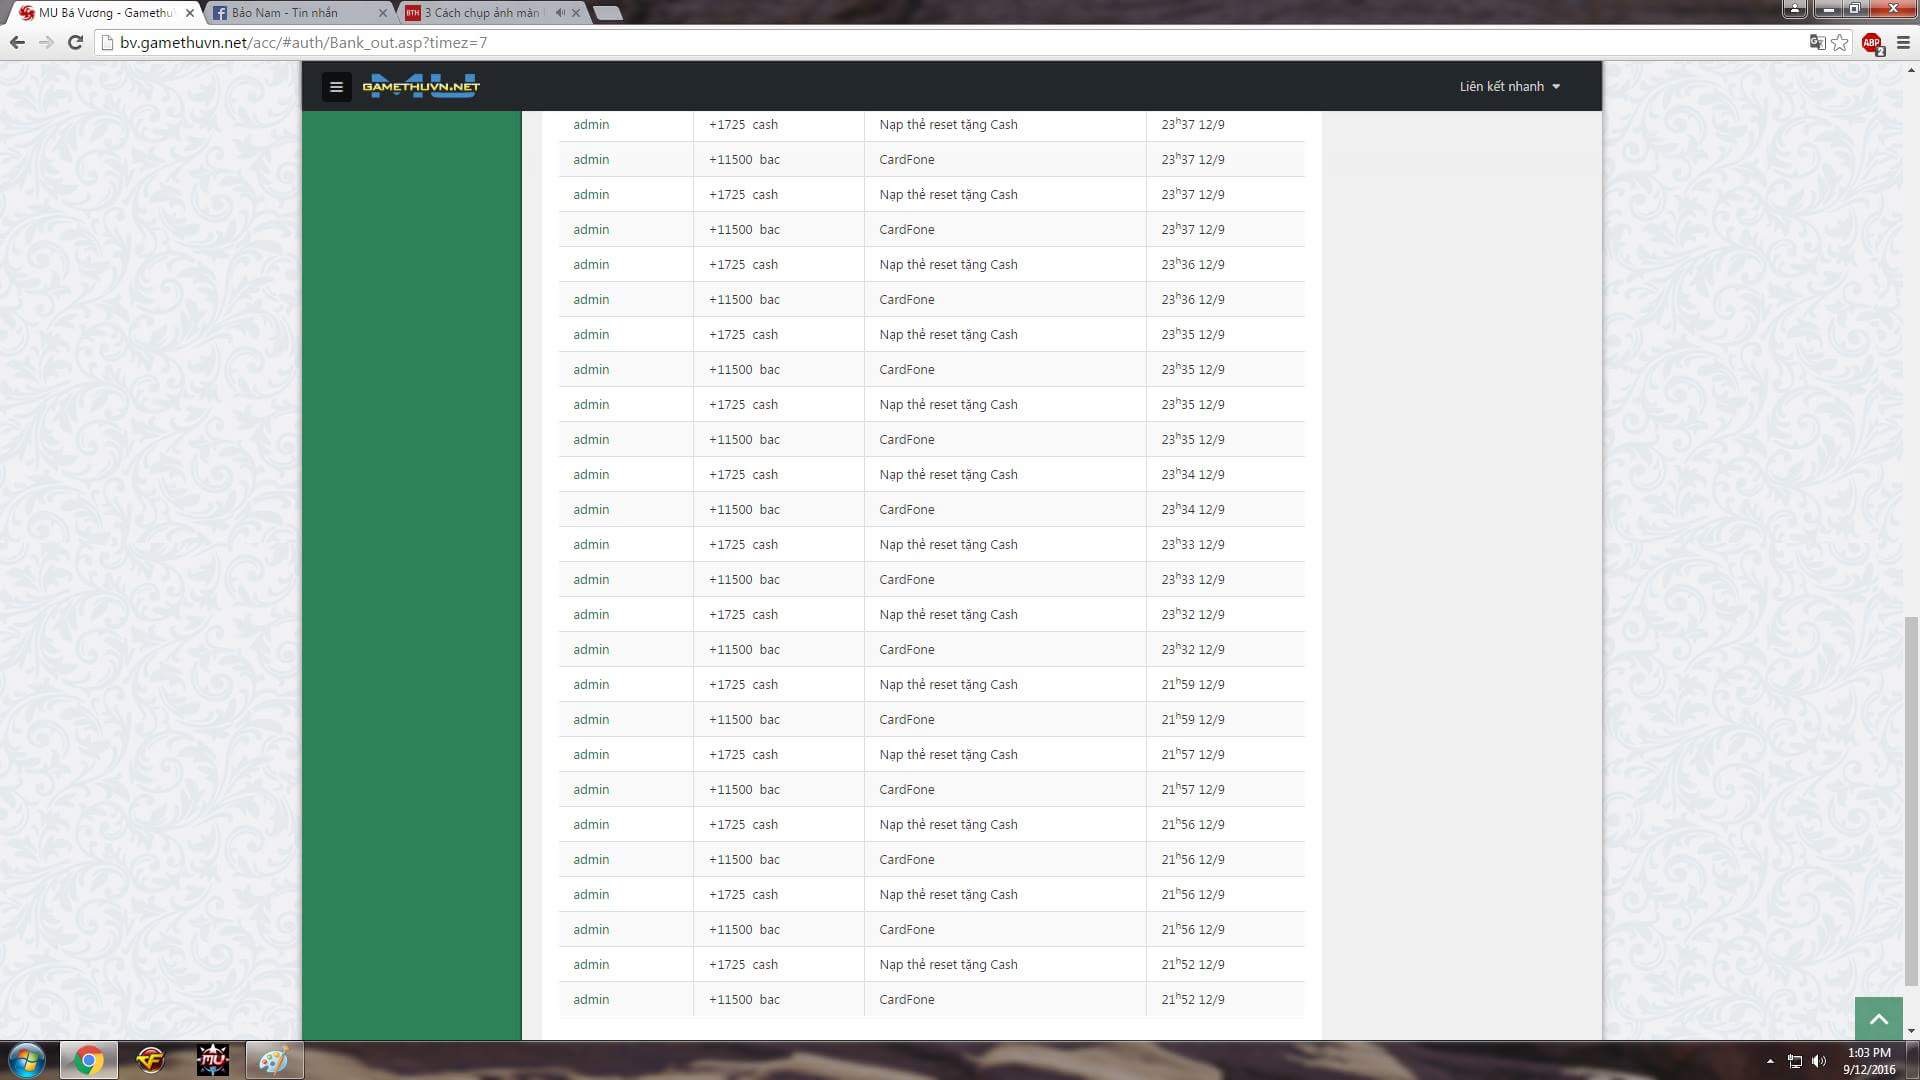
Task: Click admin in 21h57 Nạp thẻ reset row
Action: 591,754
